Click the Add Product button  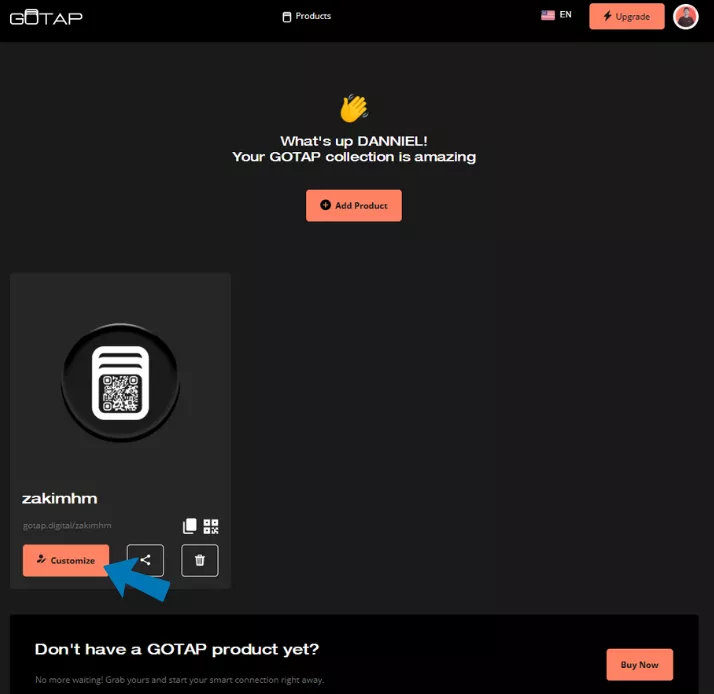pyautogui.click(x=354, y=205)
